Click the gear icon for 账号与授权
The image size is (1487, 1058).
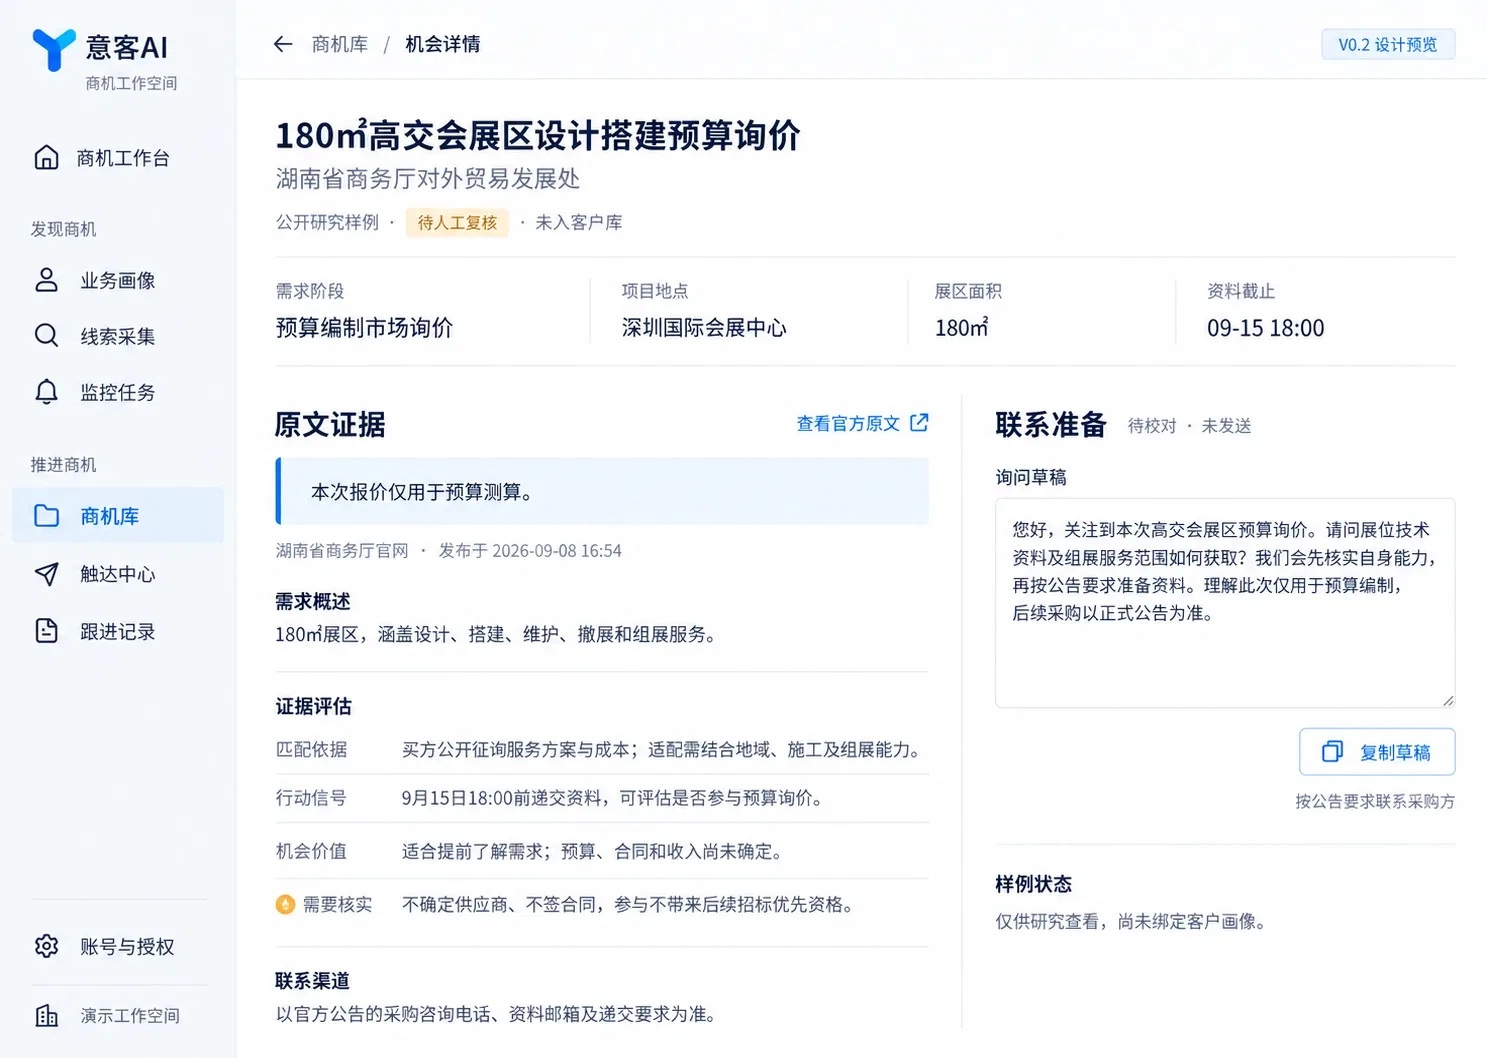coord(46,945)
